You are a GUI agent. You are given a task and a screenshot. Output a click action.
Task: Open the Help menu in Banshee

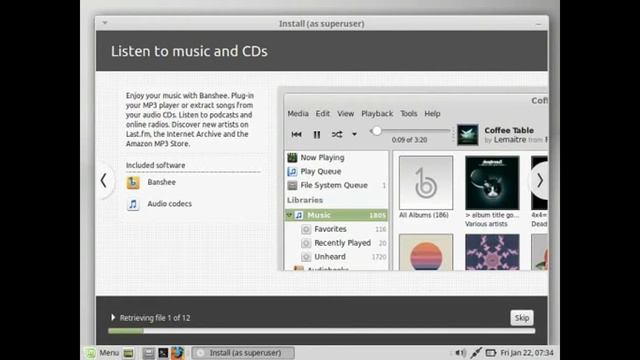click(x=432, y=113)
